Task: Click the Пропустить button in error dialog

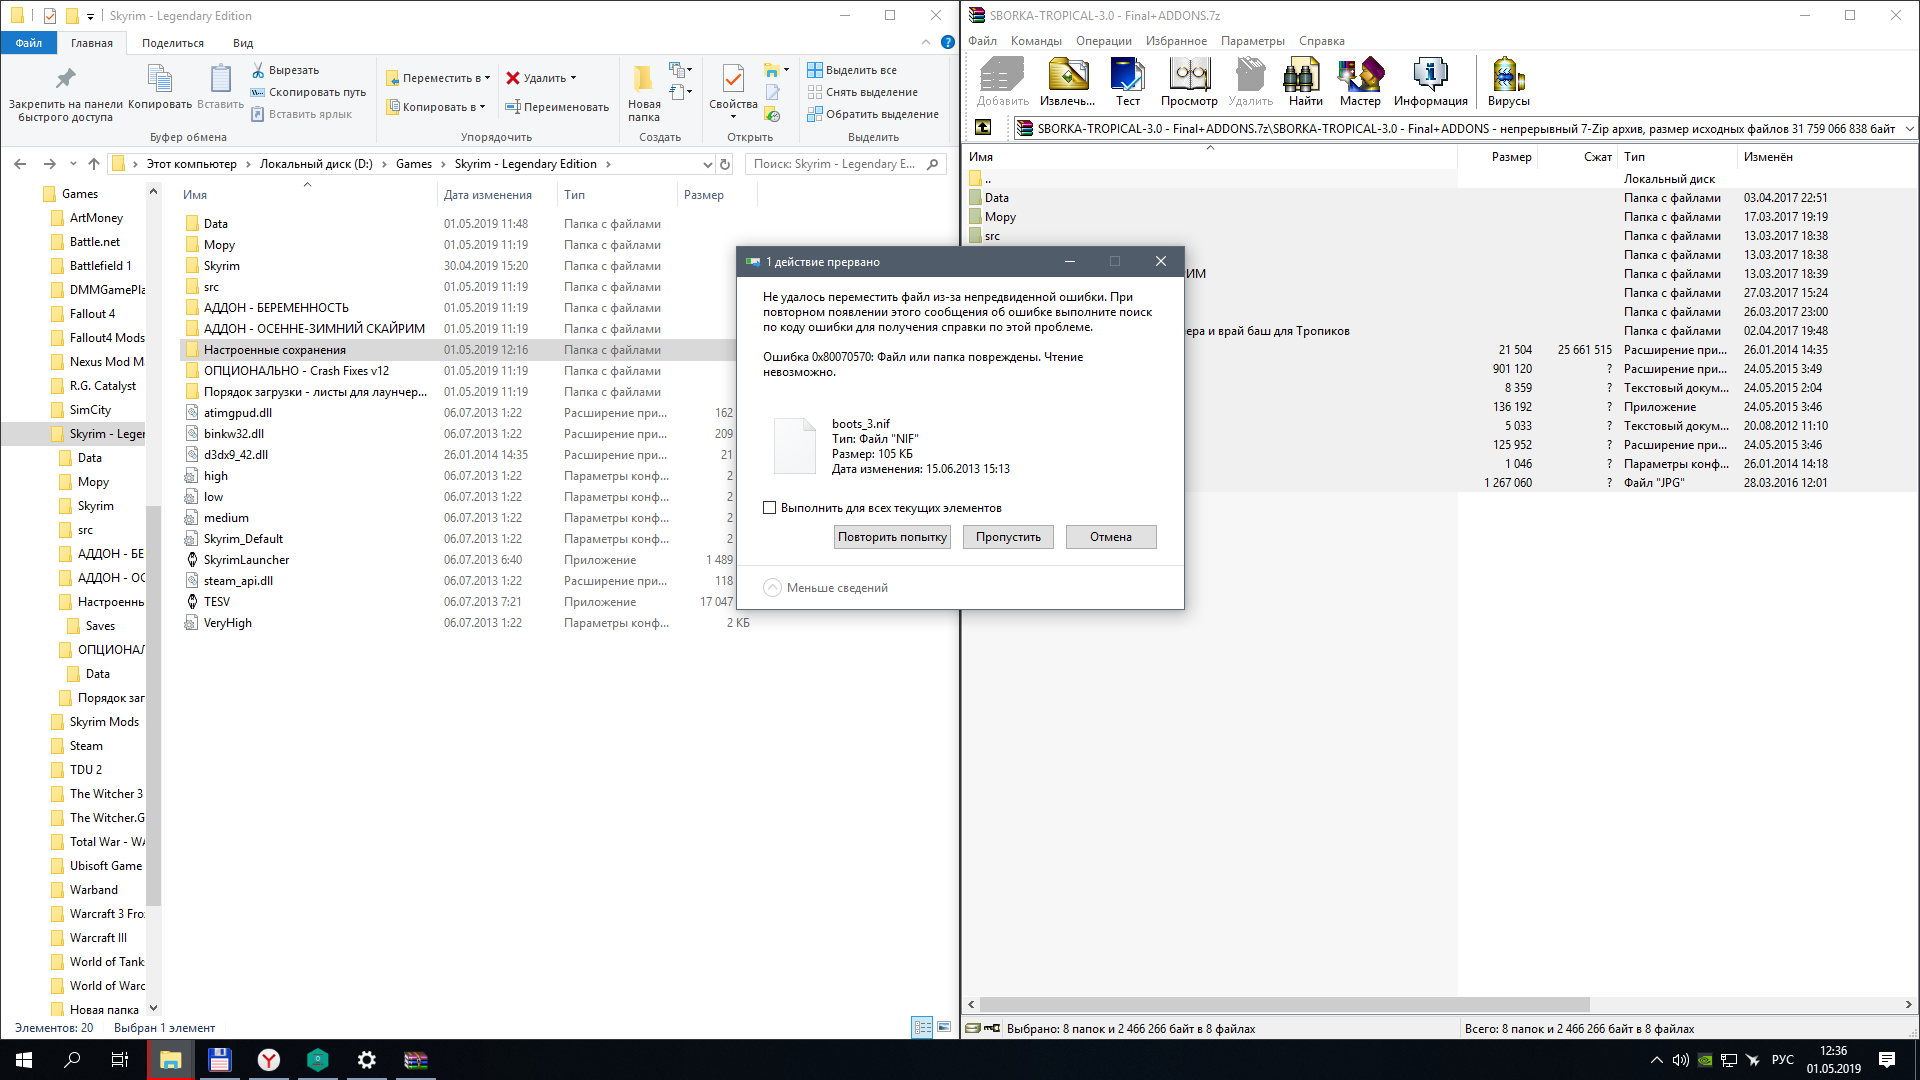Action: click(x=1008, y=537)
